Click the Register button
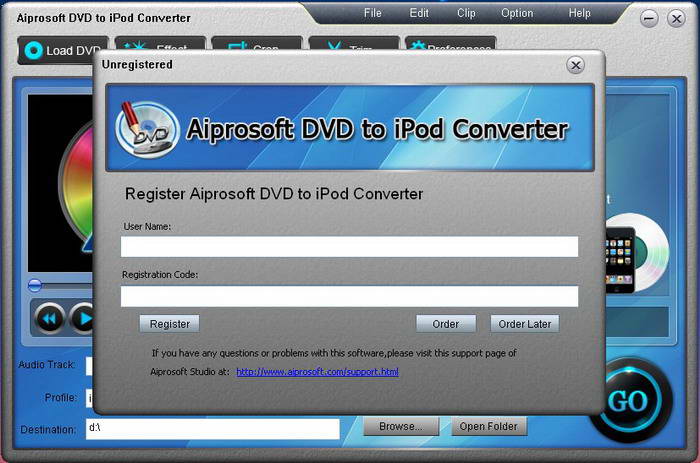The image size is (700, 463). point(170,324)
